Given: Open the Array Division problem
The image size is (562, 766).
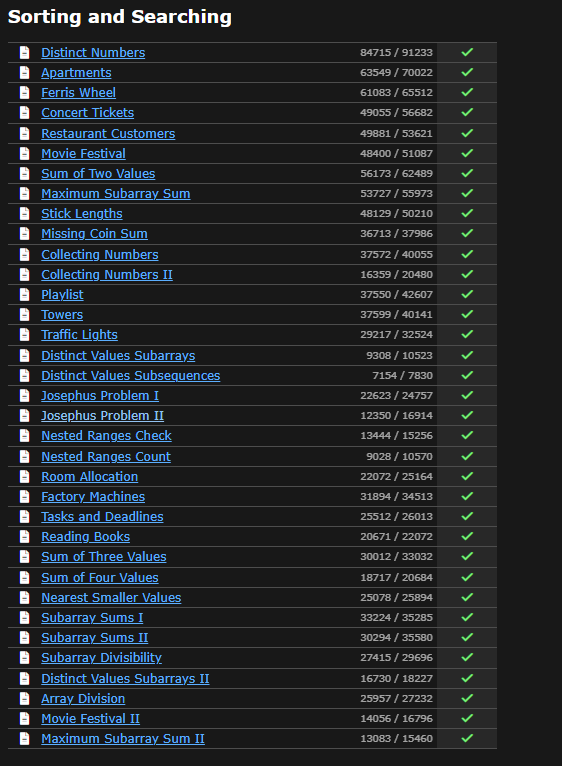Looking at the screenshot, I should tap(83, 700).
